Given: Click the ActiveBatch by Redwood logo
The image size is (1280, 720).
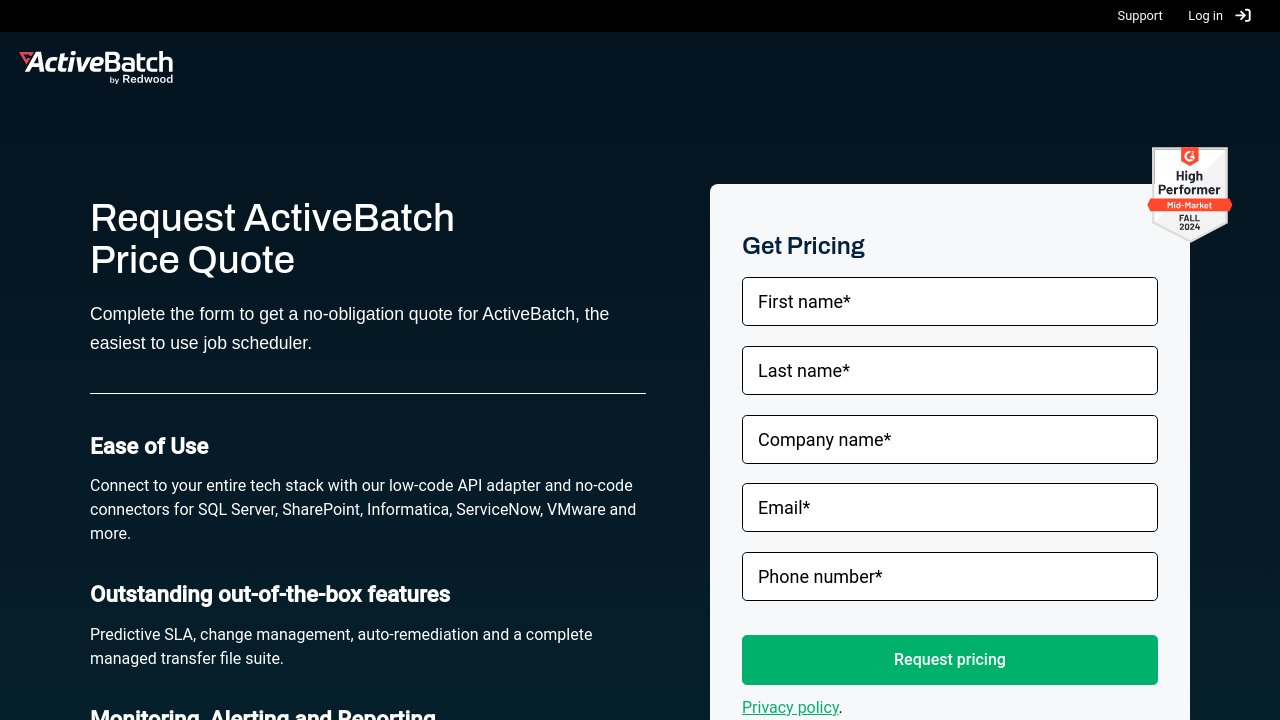Looking at the screenshot, I should [96, 67].
